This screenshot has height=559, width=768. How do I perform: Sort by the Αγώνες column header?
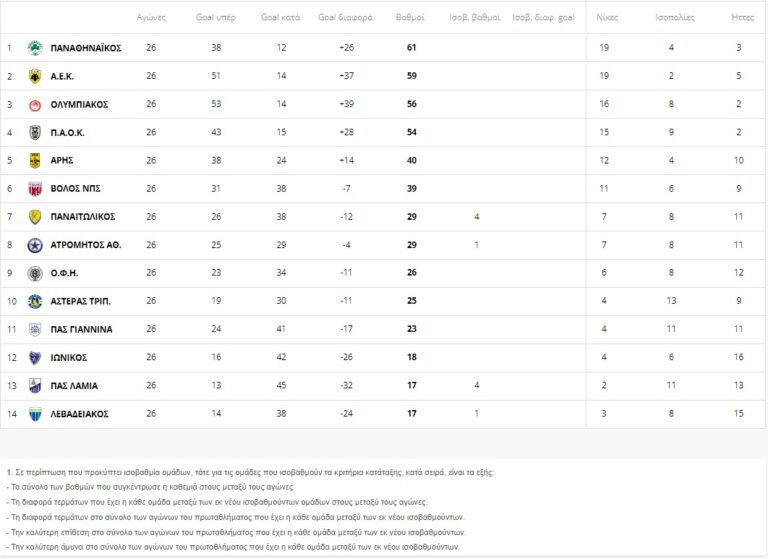click(151, 19)
